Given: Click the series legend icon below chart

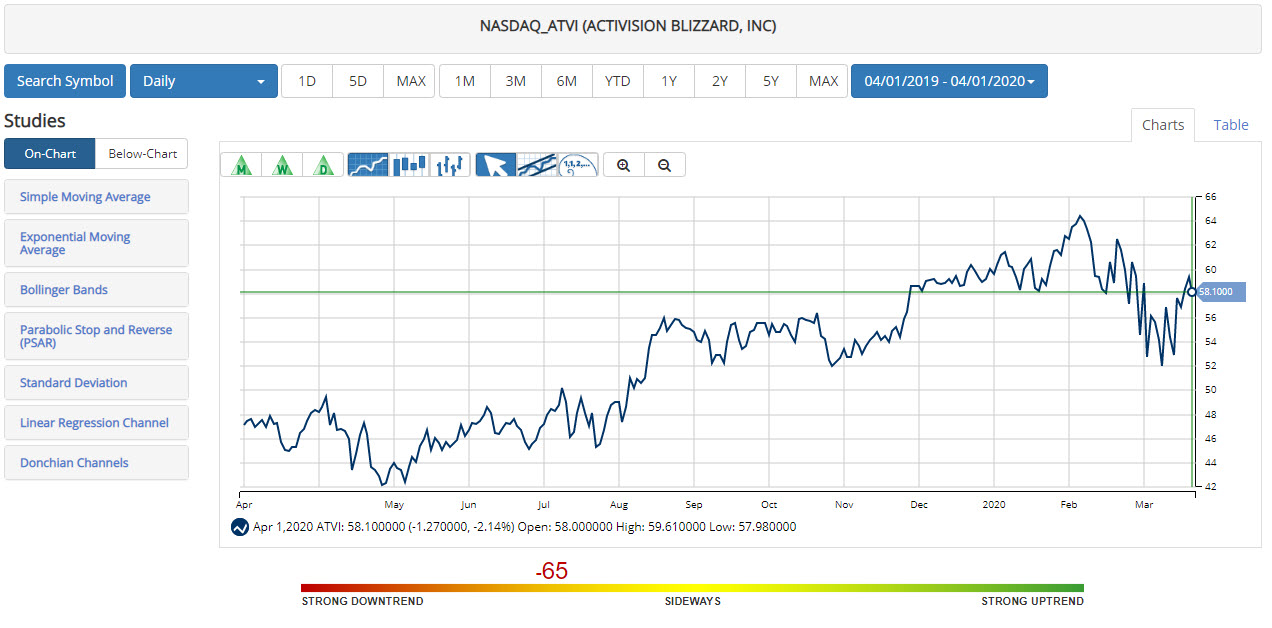Looking at the screenshot, I should [240, 527].
